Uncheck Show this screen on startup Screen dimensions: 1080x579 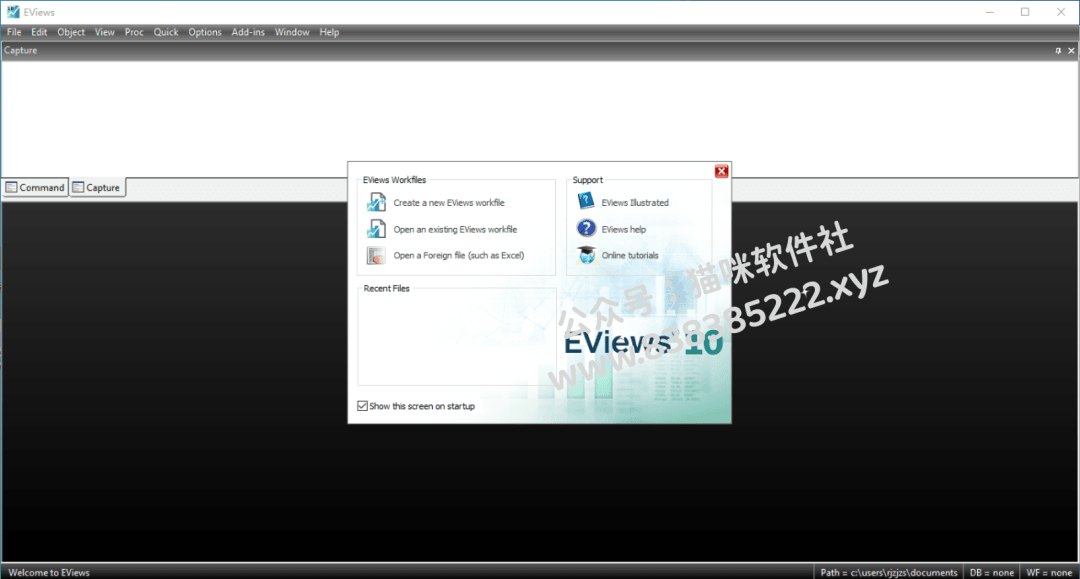point(362,406)
